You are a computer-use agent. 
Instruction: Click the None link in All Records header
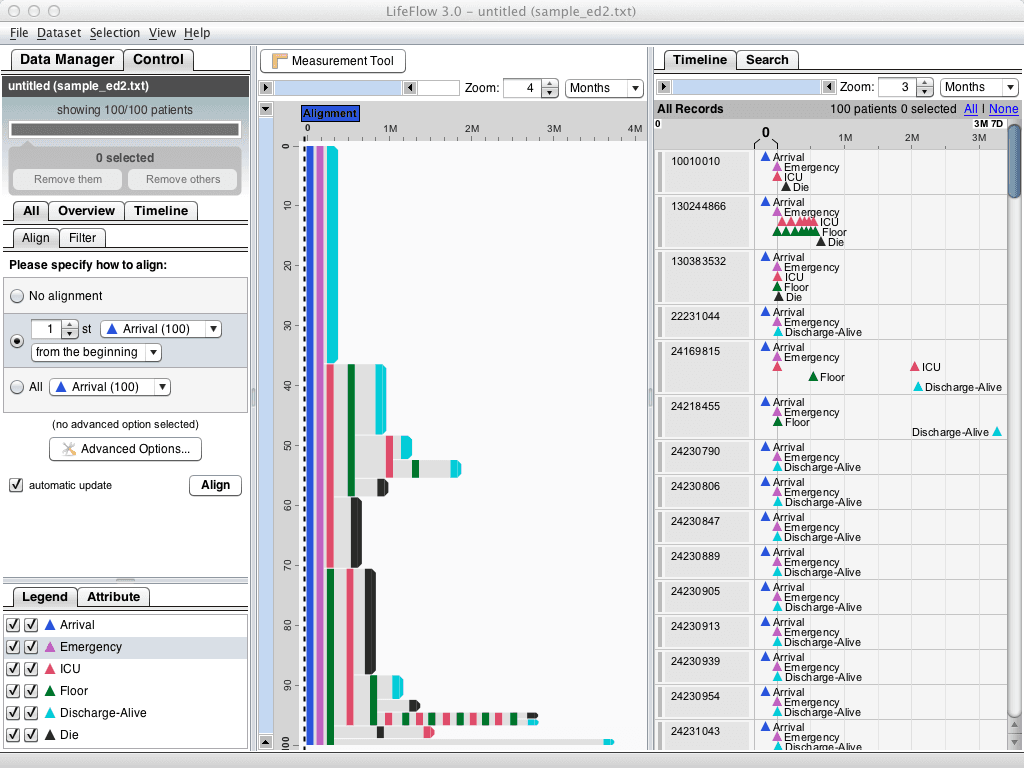(x=1003, y=108)
